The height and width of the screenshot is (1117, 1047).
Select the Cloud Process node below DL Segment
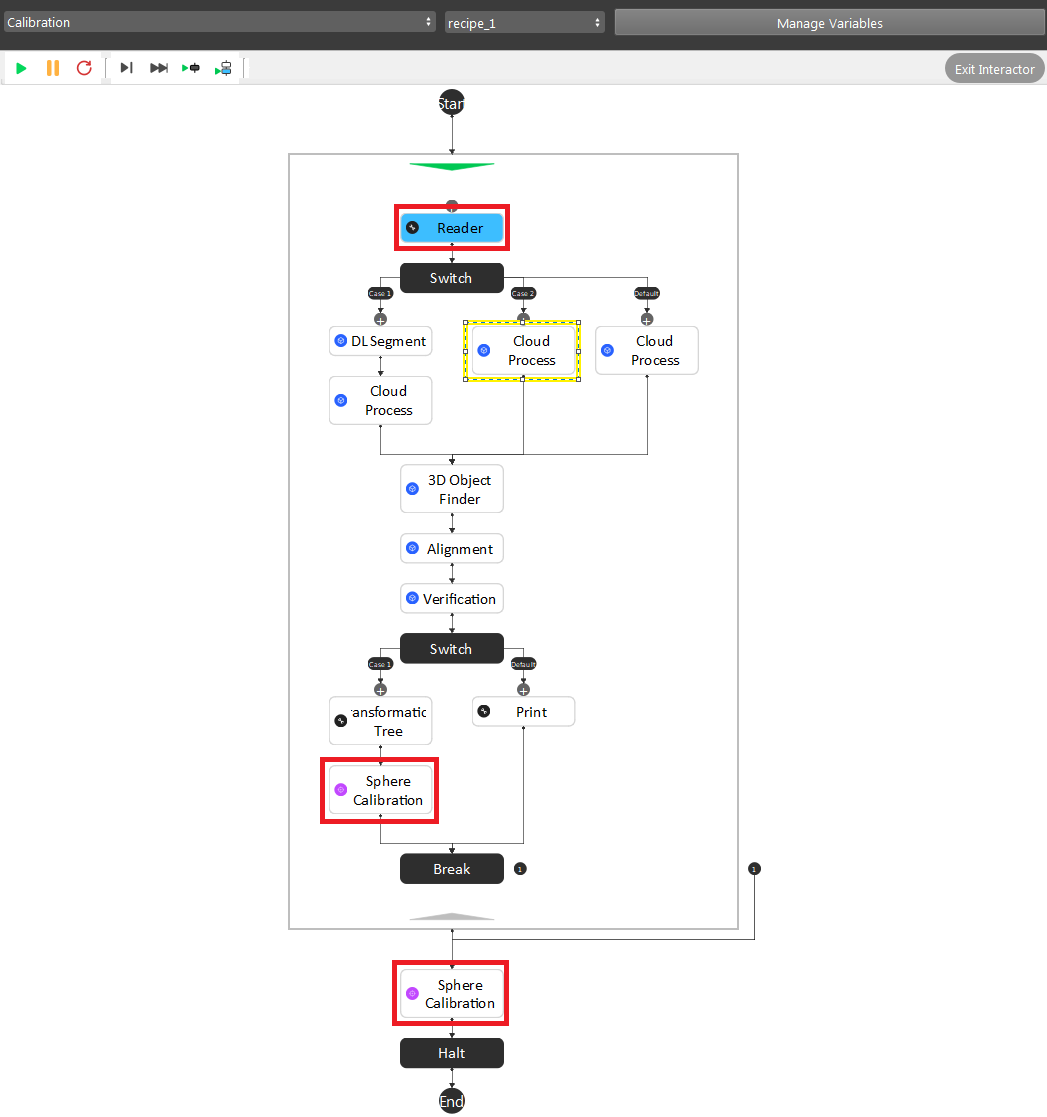(x=380, y=400)
